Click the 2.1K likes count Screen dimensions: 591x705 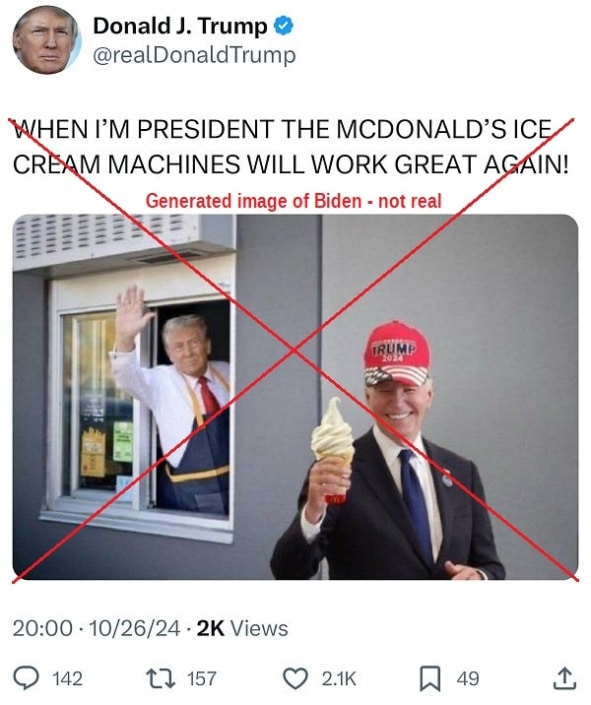[x=339, y=679]
